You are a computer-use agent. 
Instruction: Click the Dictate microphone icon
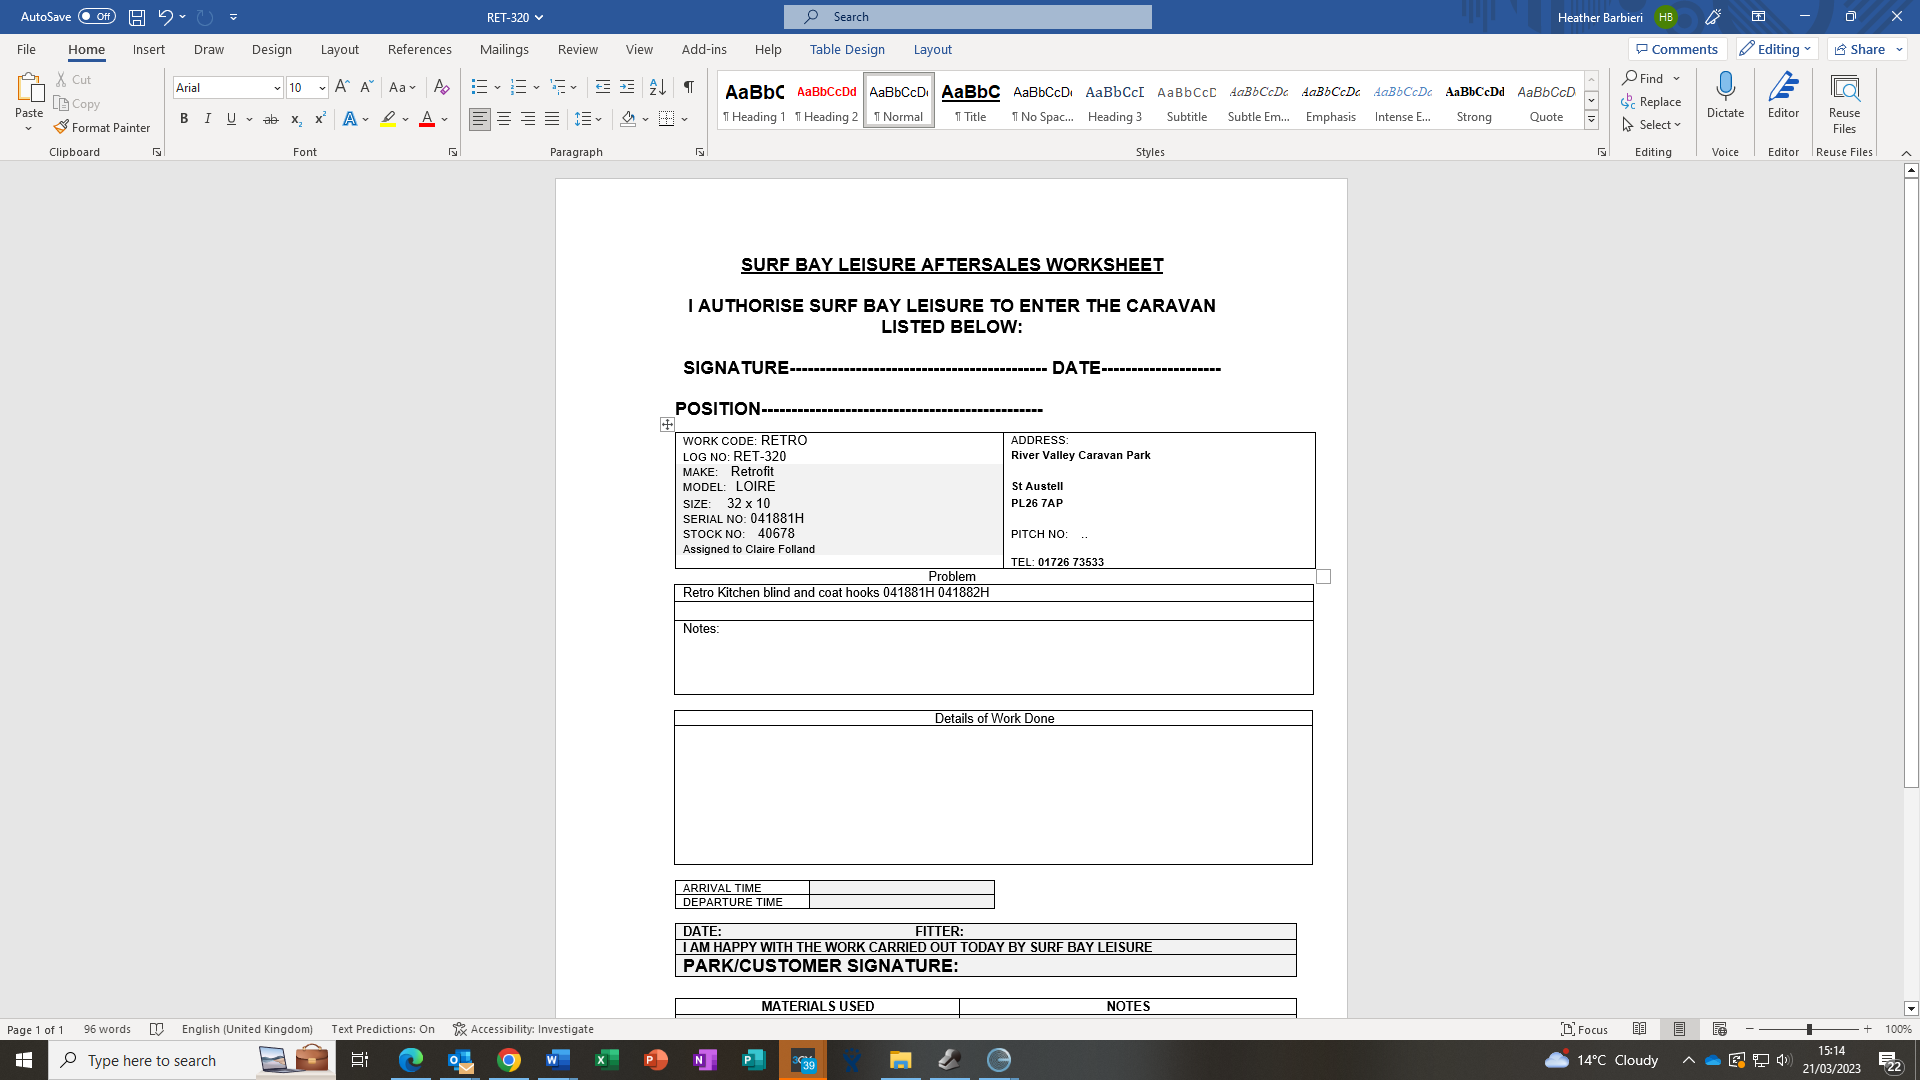pyautogui.click(x=1725, y=88)
